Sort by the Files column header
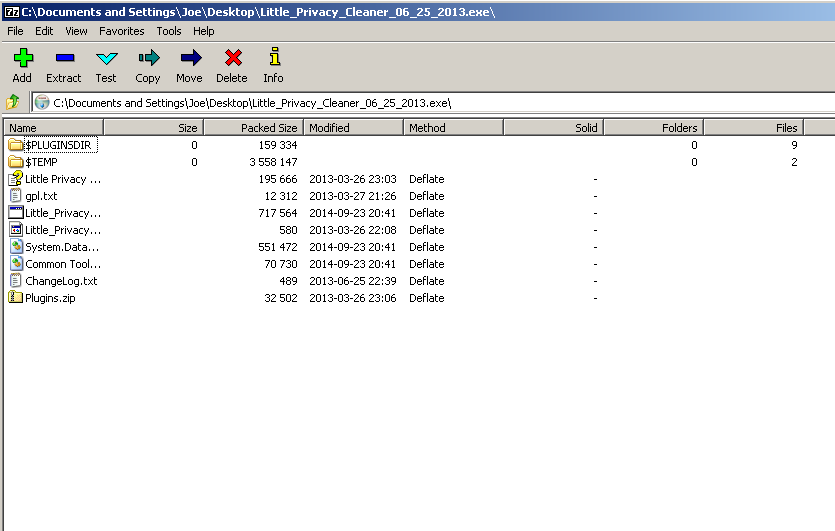 pos(754,128)
